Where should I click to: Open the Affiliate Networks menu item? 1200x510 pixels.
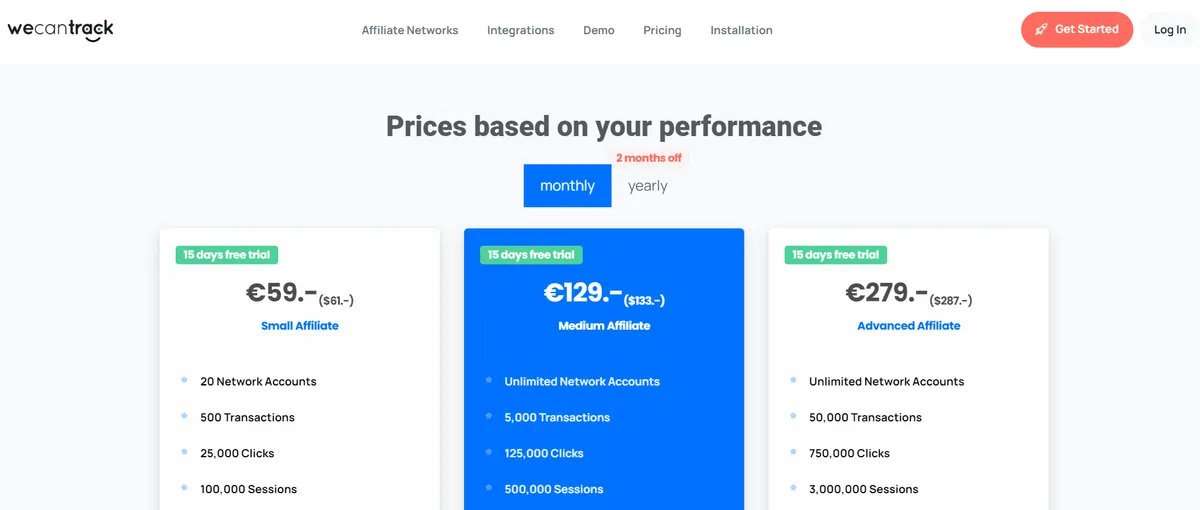(410, 30)
